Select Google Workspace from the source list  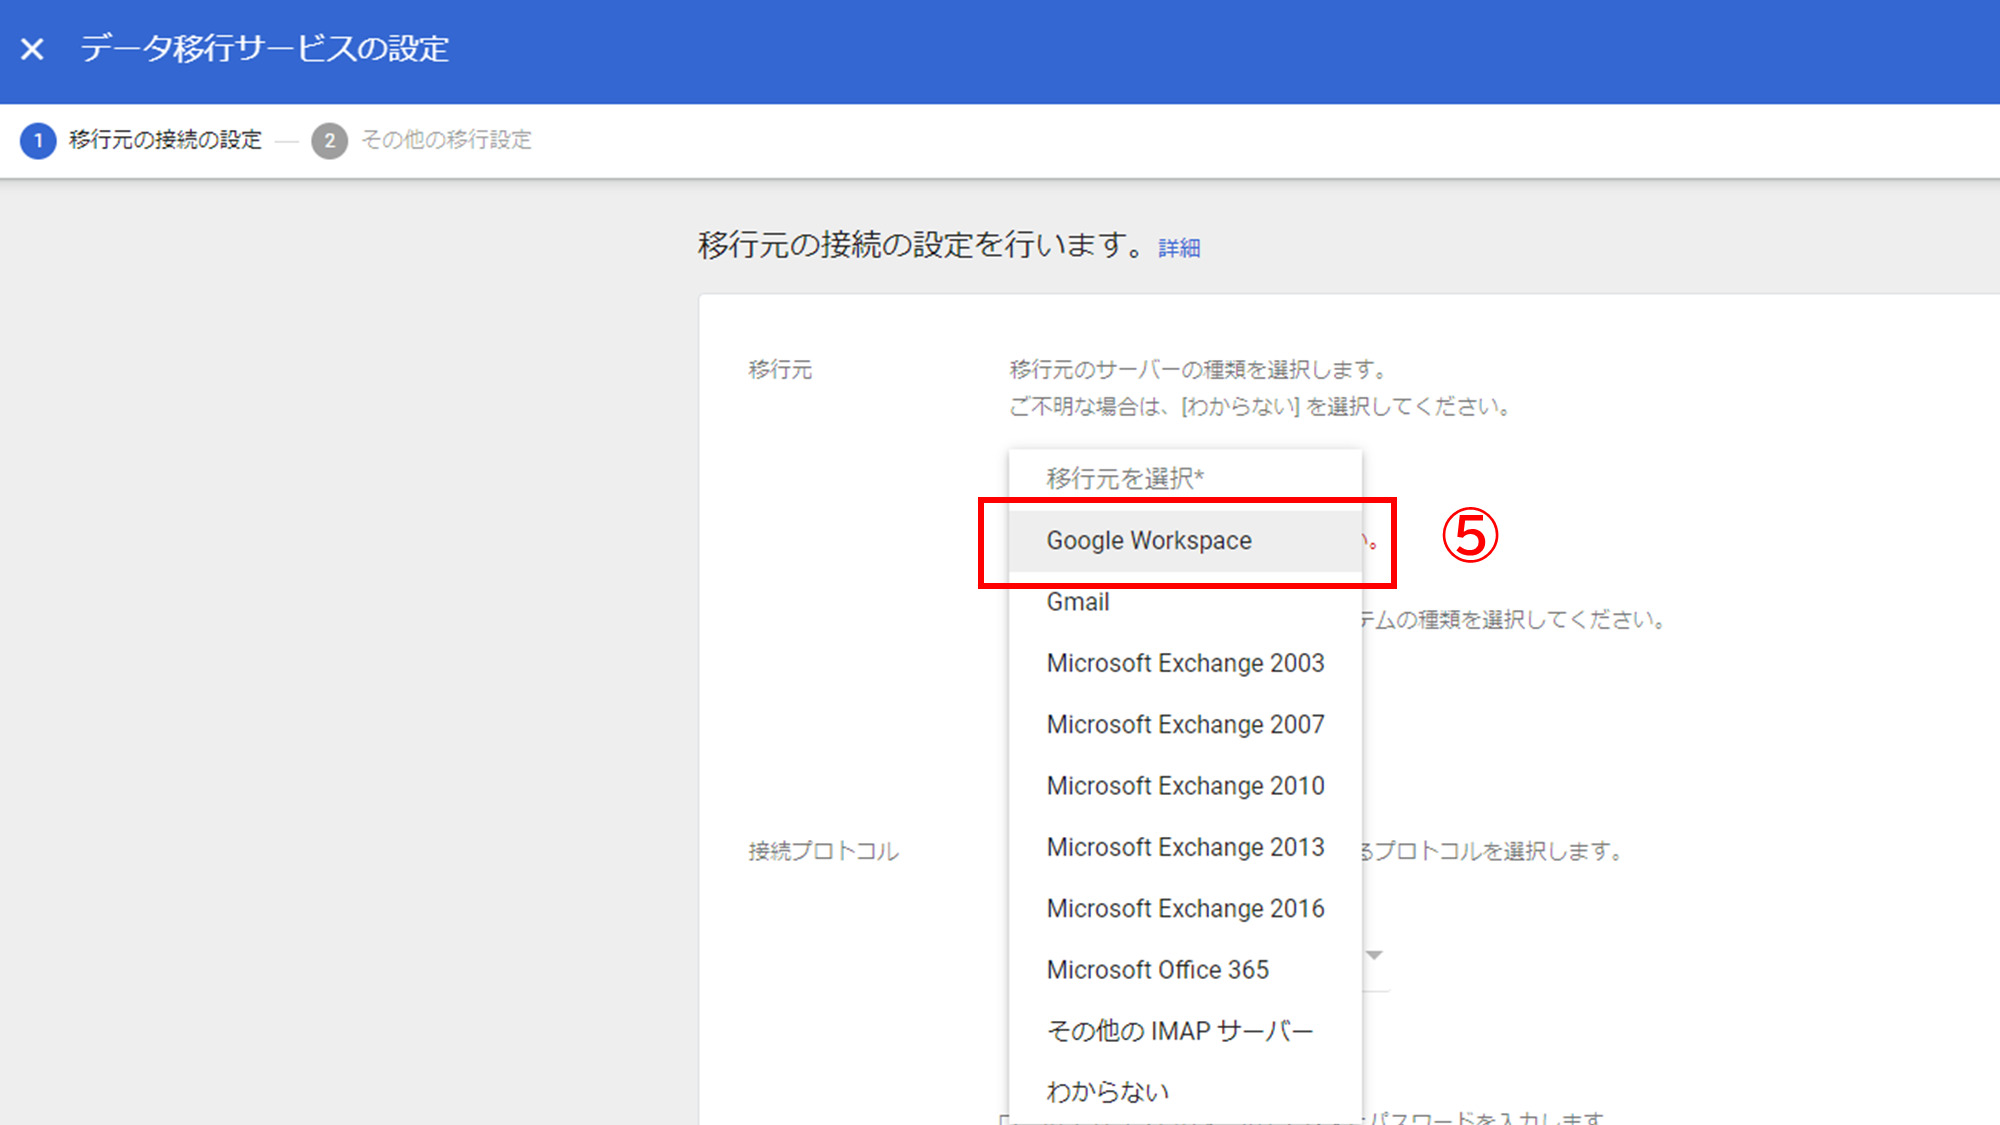tap(1185, 541)
